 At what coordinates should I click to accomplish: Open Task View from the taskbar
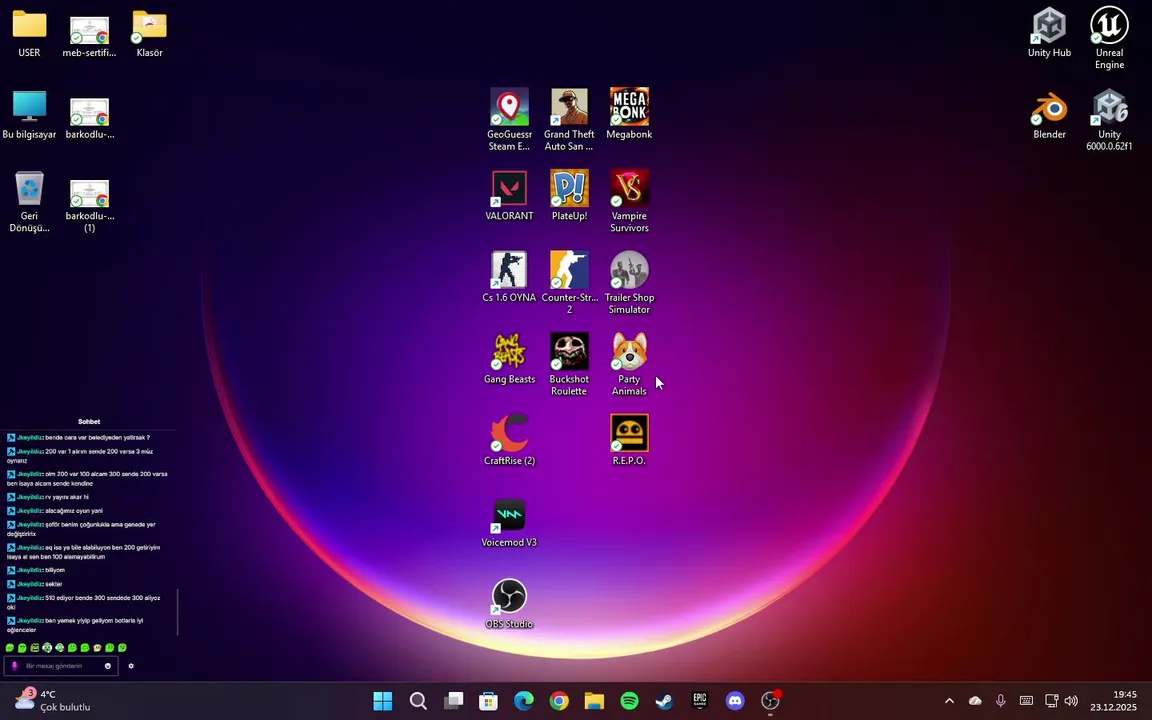coord(453,701)
